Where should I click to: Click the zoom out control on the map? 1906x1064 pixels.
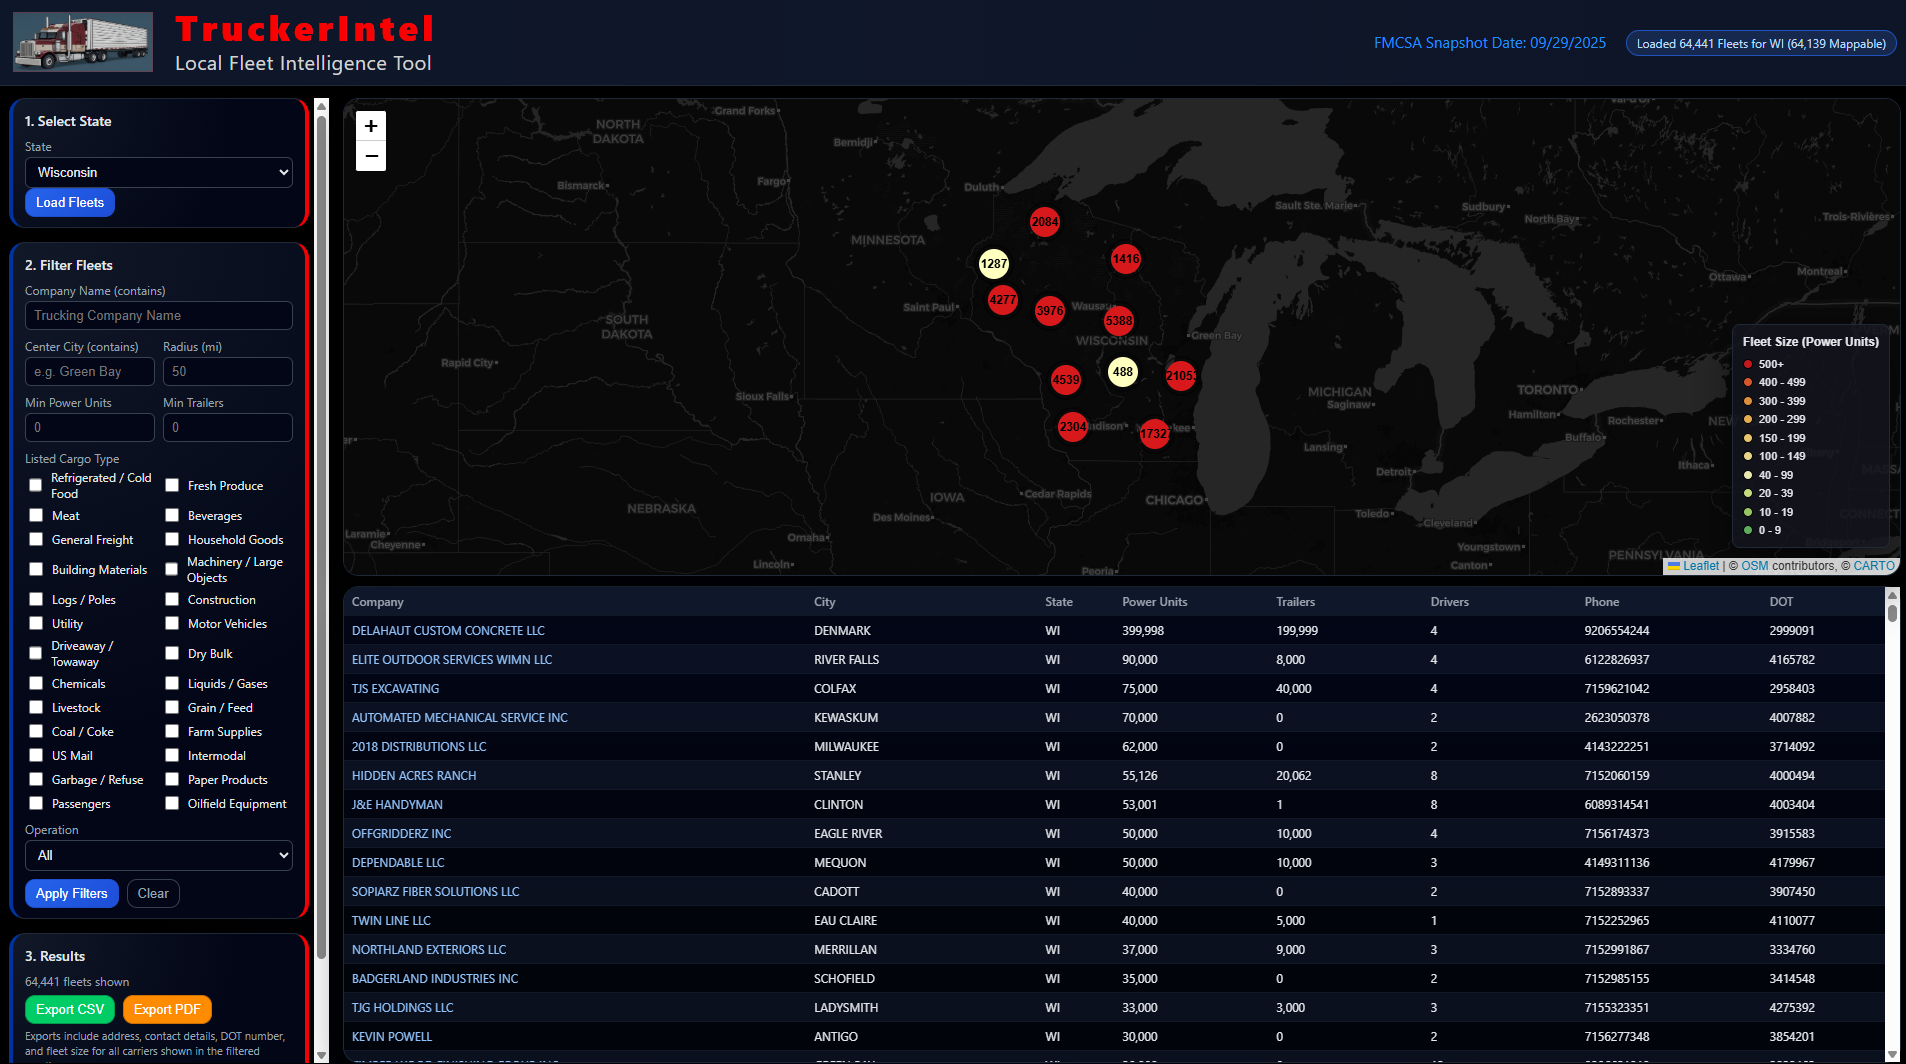371,156
